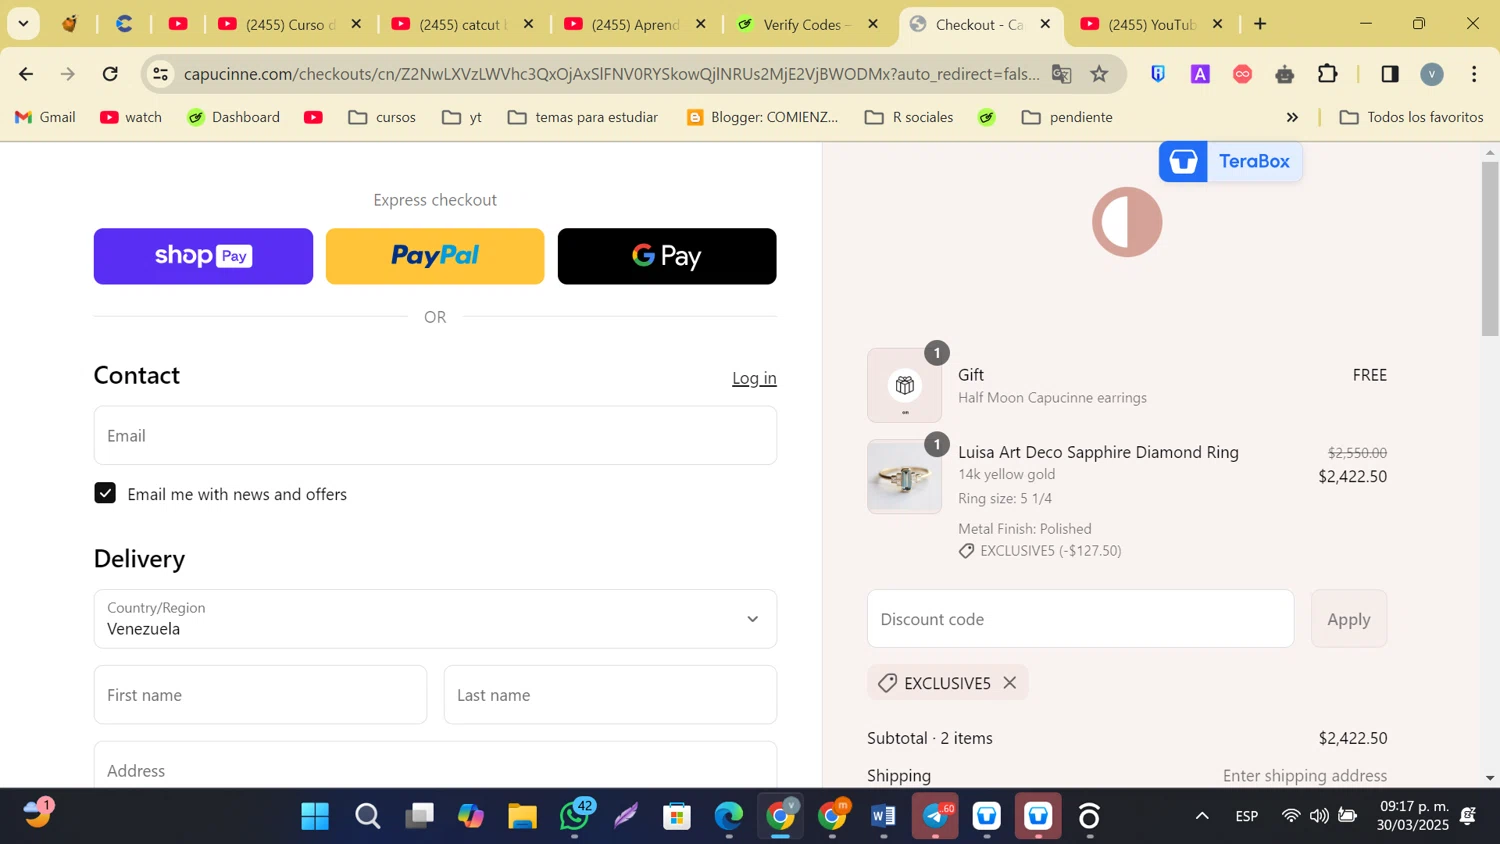The image size is (1500, 844).
Task: Pay with Shop Pay
Action: pos(203,256)
